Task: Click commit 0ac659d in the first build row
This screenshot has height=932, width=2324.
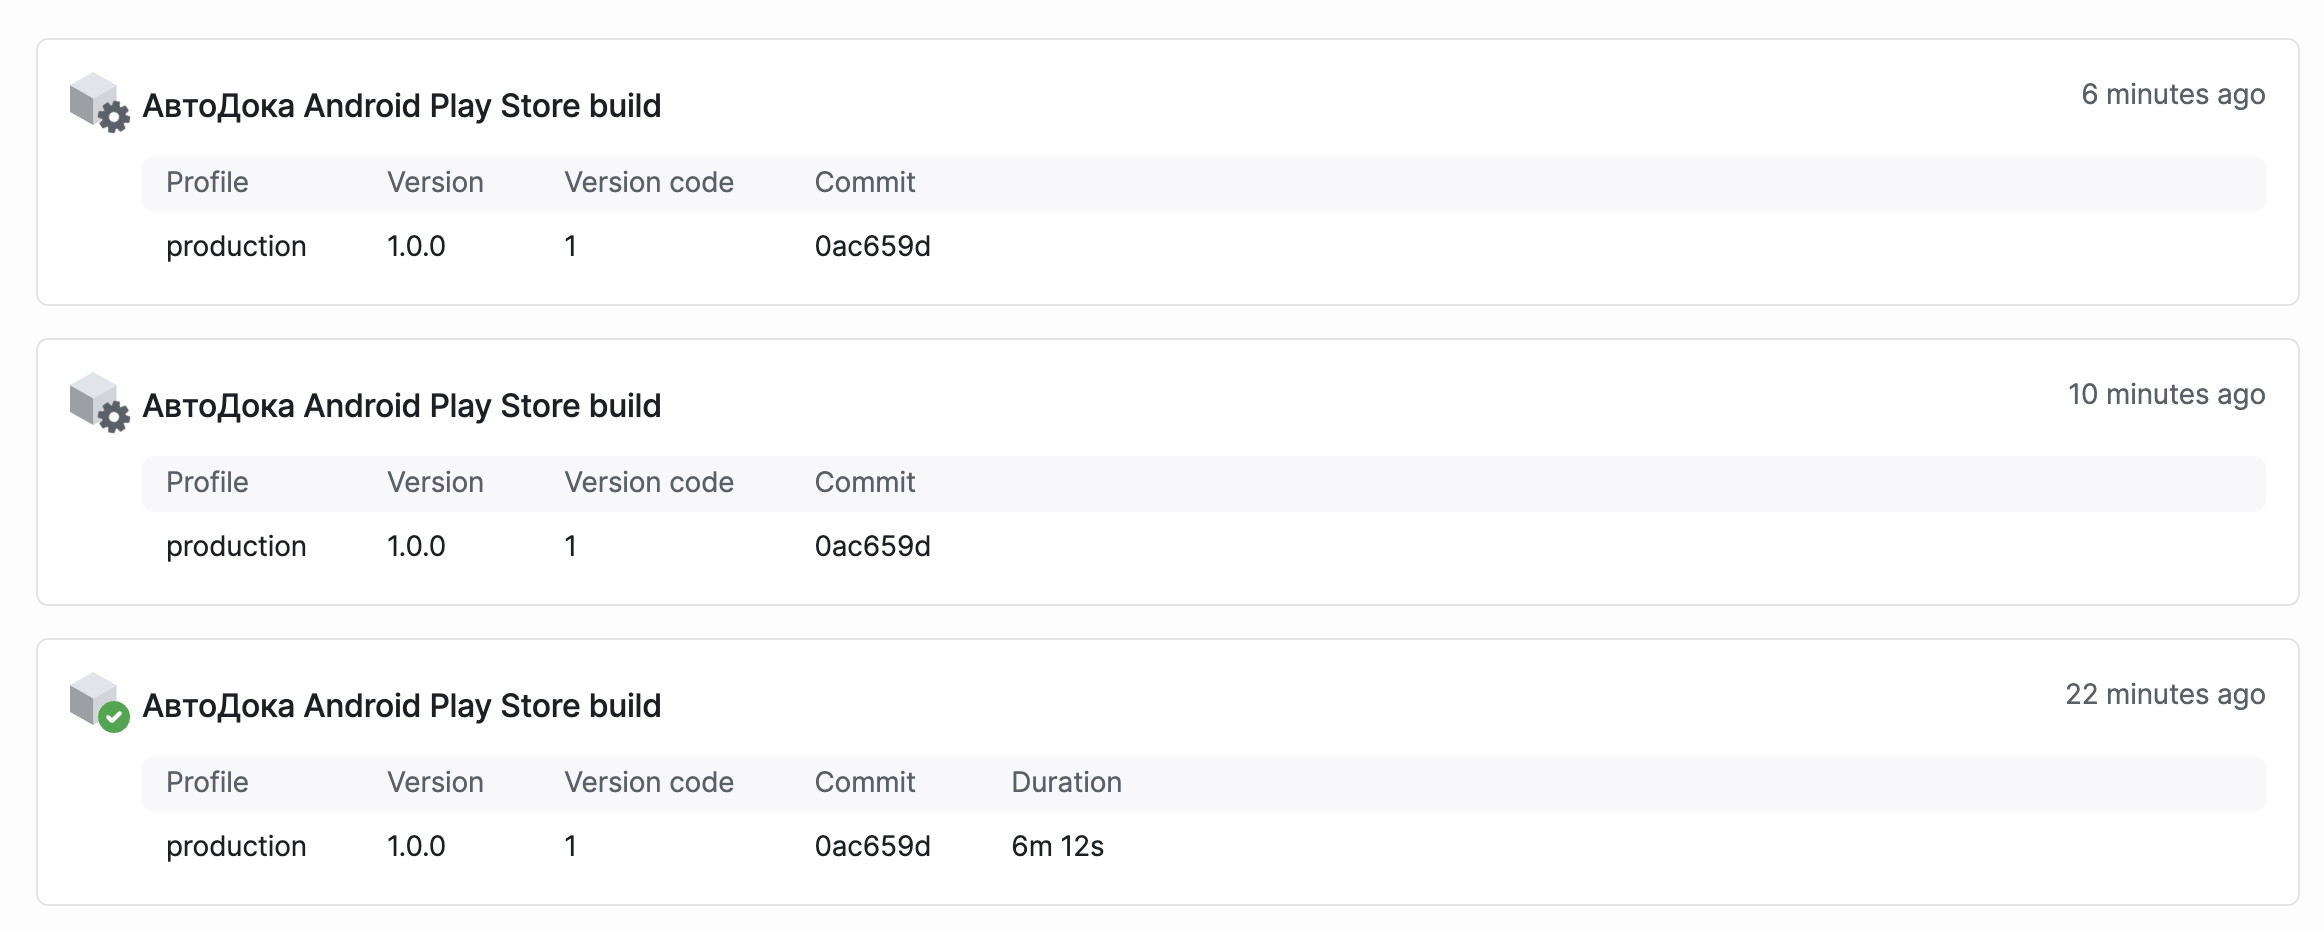Action: pos(872,246)
